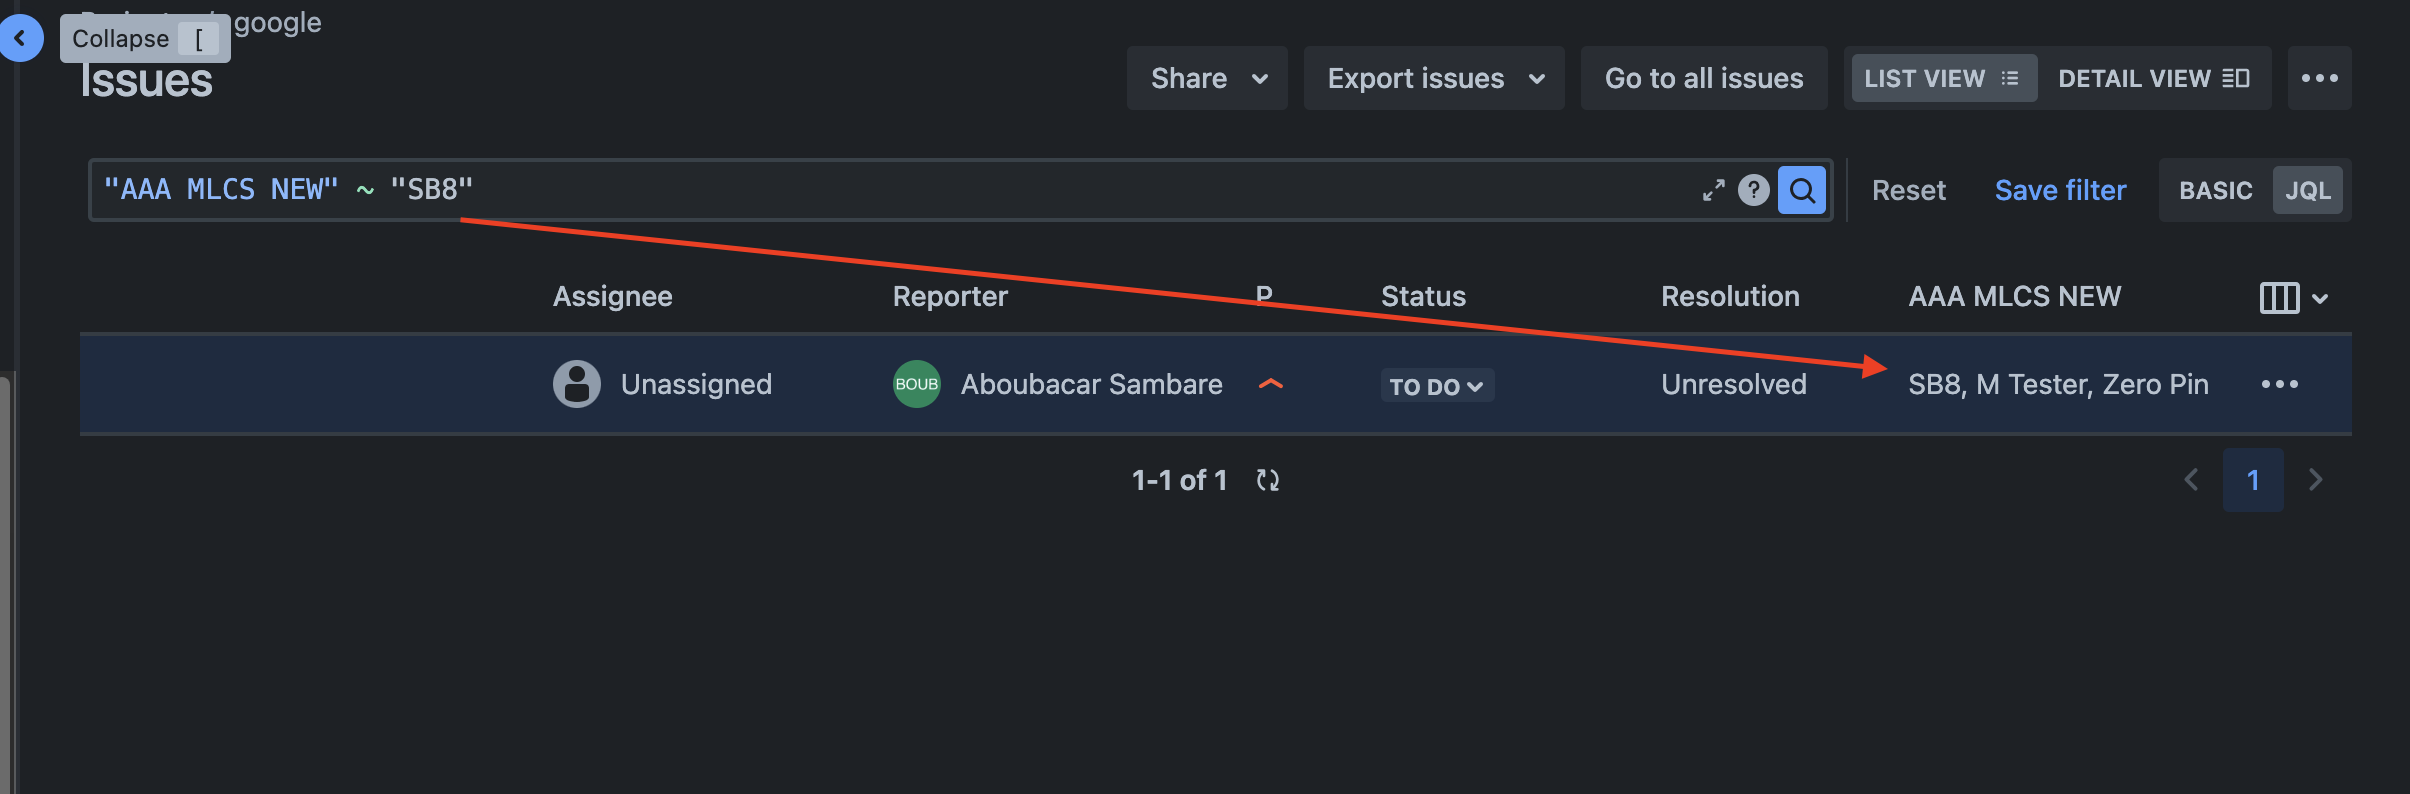The image size is (2410, 794).
Task: Switch to Basic search mode
Action: click(x=2215, y=190)
